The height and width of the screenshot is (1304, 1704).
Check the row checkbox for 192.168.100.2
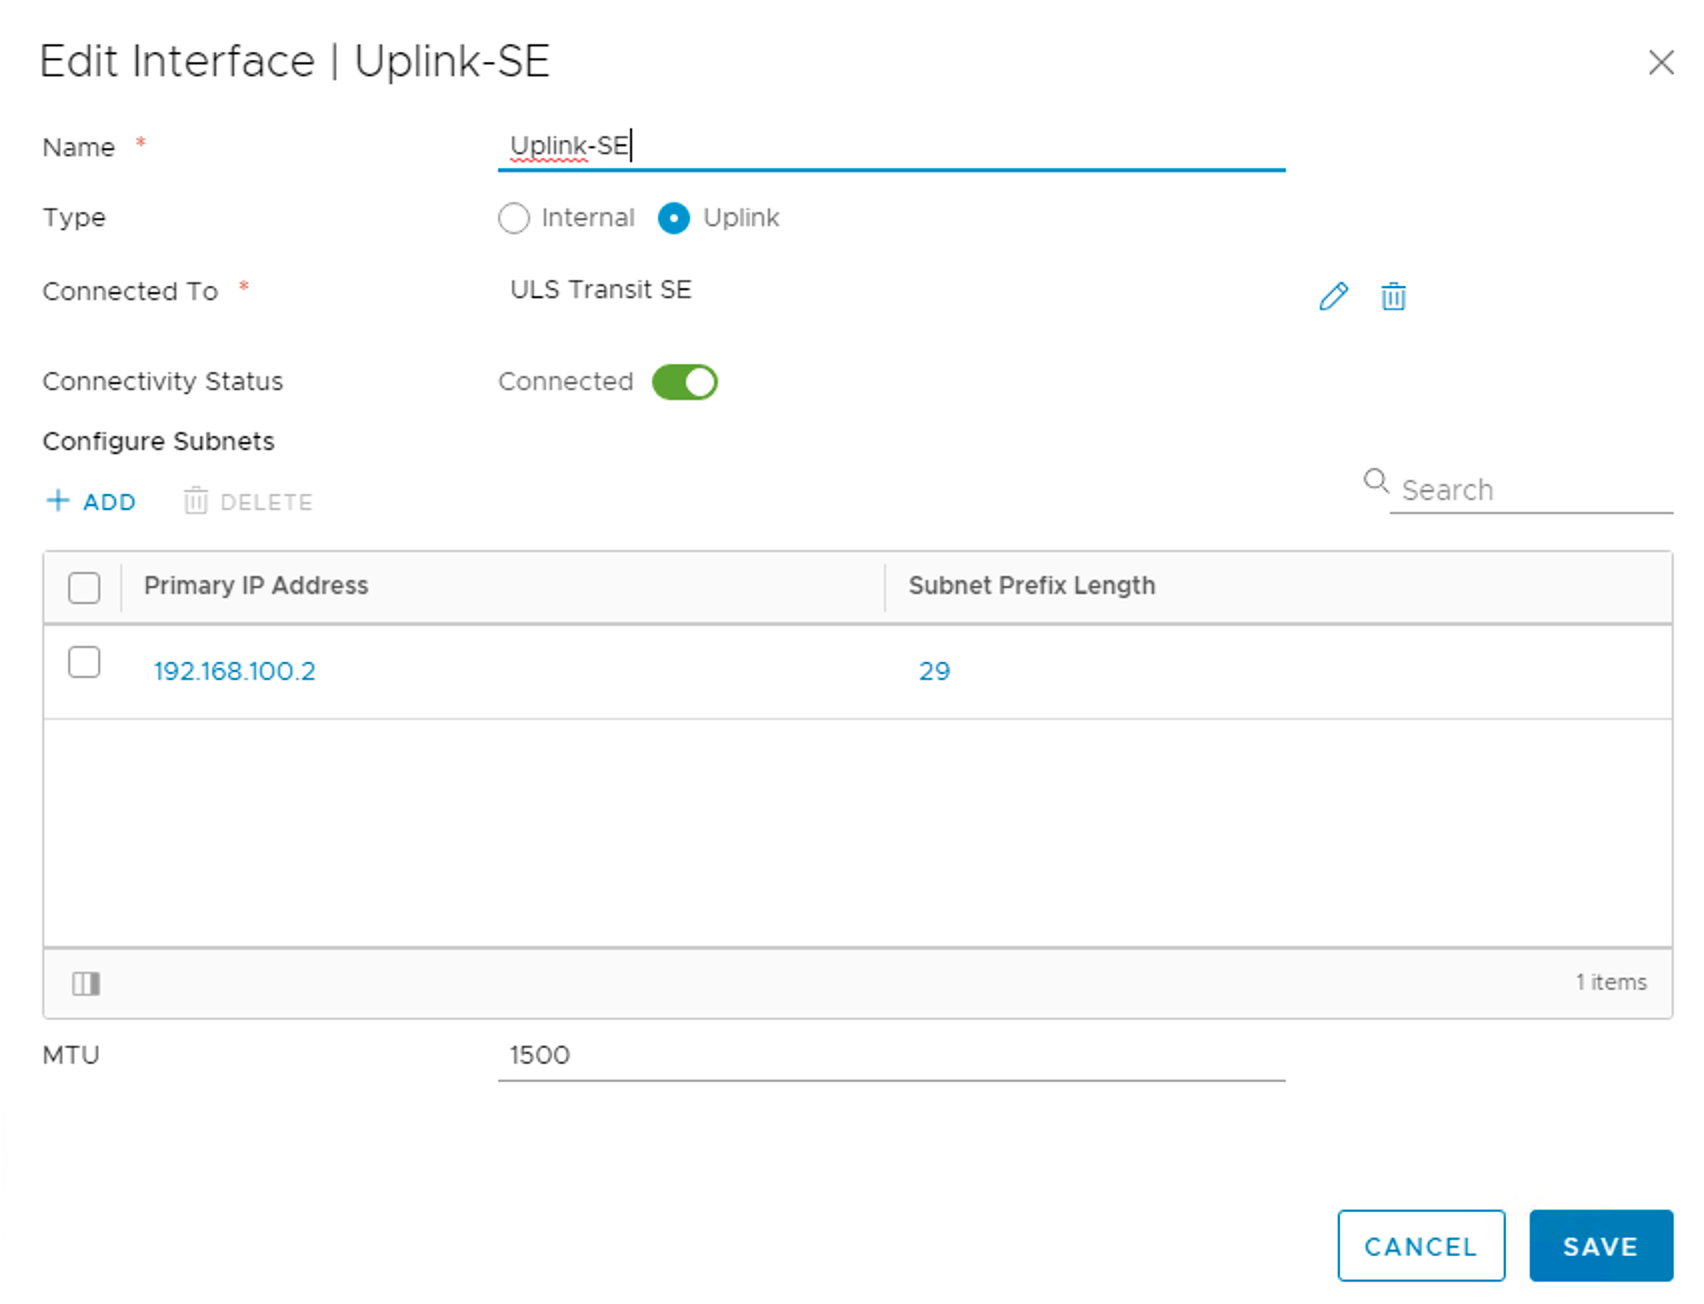tap(84, 663)
